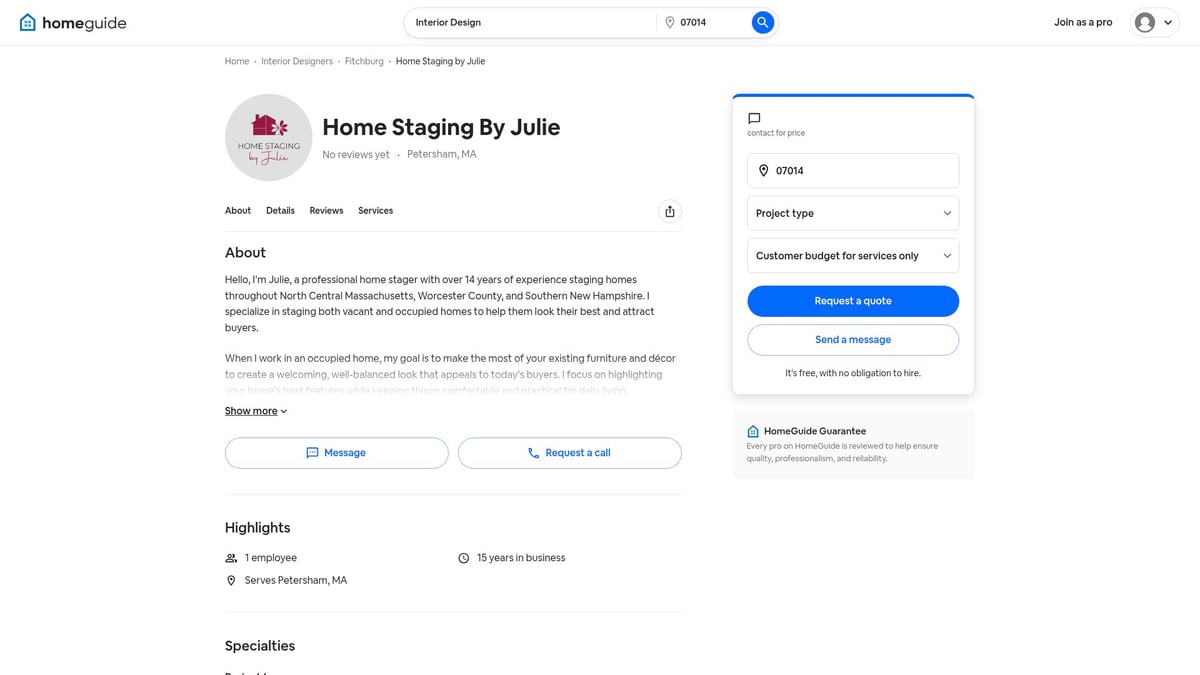Open the user account avatar menu

[x=1155, y=22]
